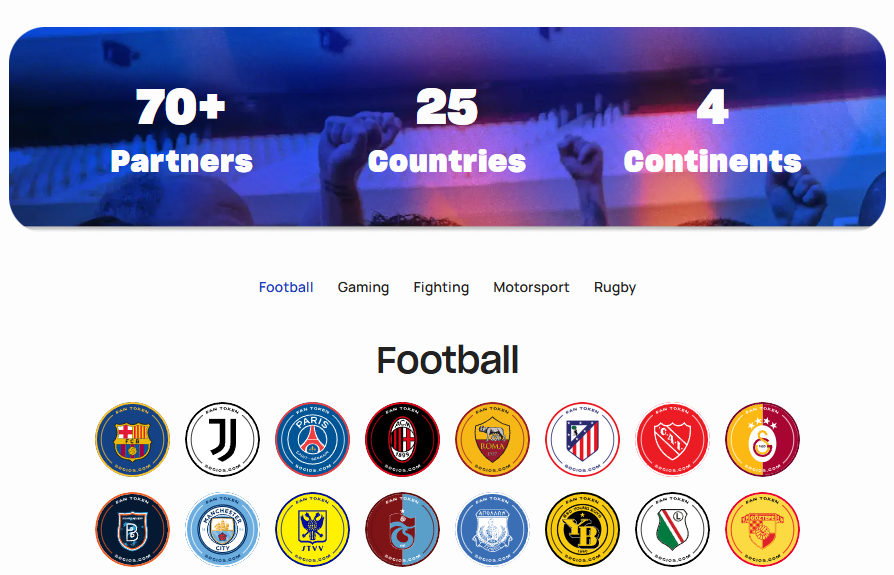
Task: Choose the AC Milan fan token
Action: point(403,439)
